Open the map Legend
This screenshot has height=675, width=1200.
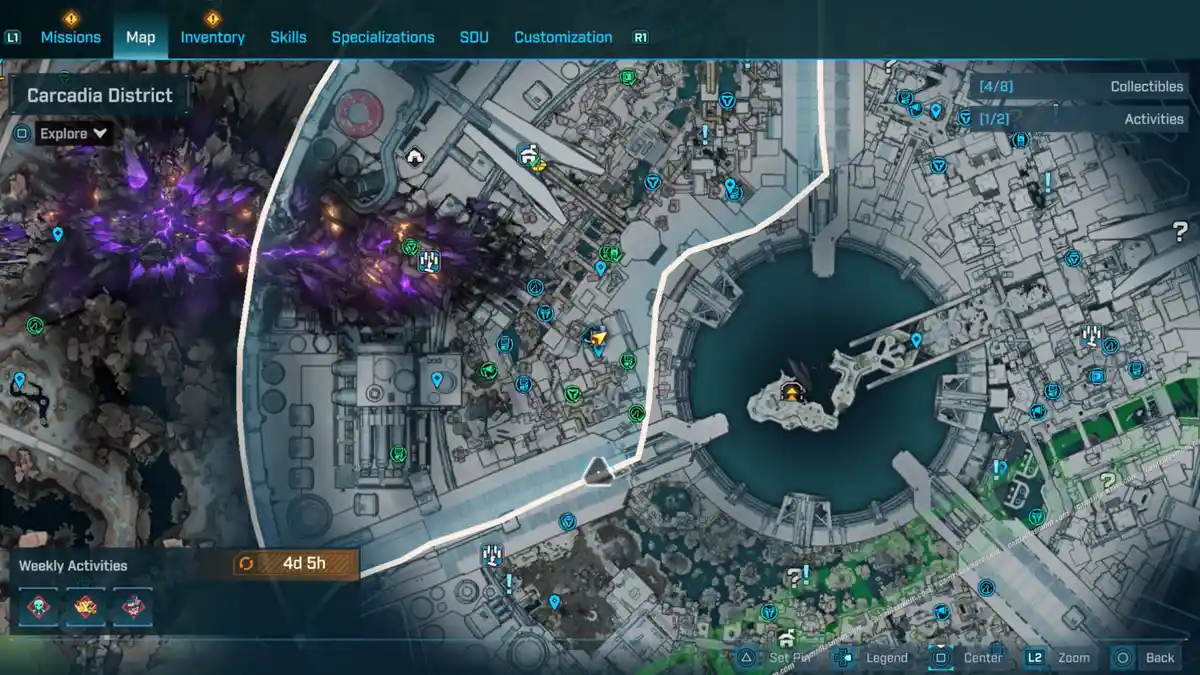[x=875, y=658]
